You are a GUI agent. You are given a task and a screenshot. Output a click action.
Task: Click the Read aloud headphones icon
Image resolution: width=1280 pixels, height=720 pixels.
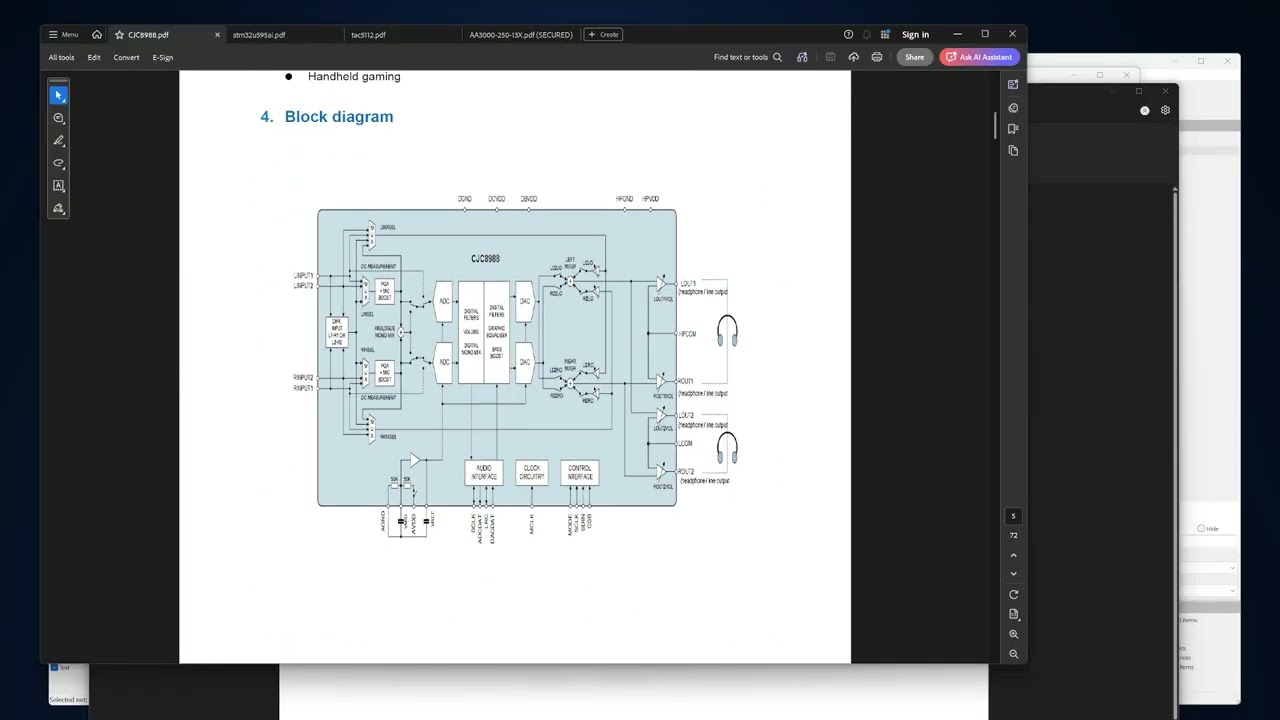point(802,57)
